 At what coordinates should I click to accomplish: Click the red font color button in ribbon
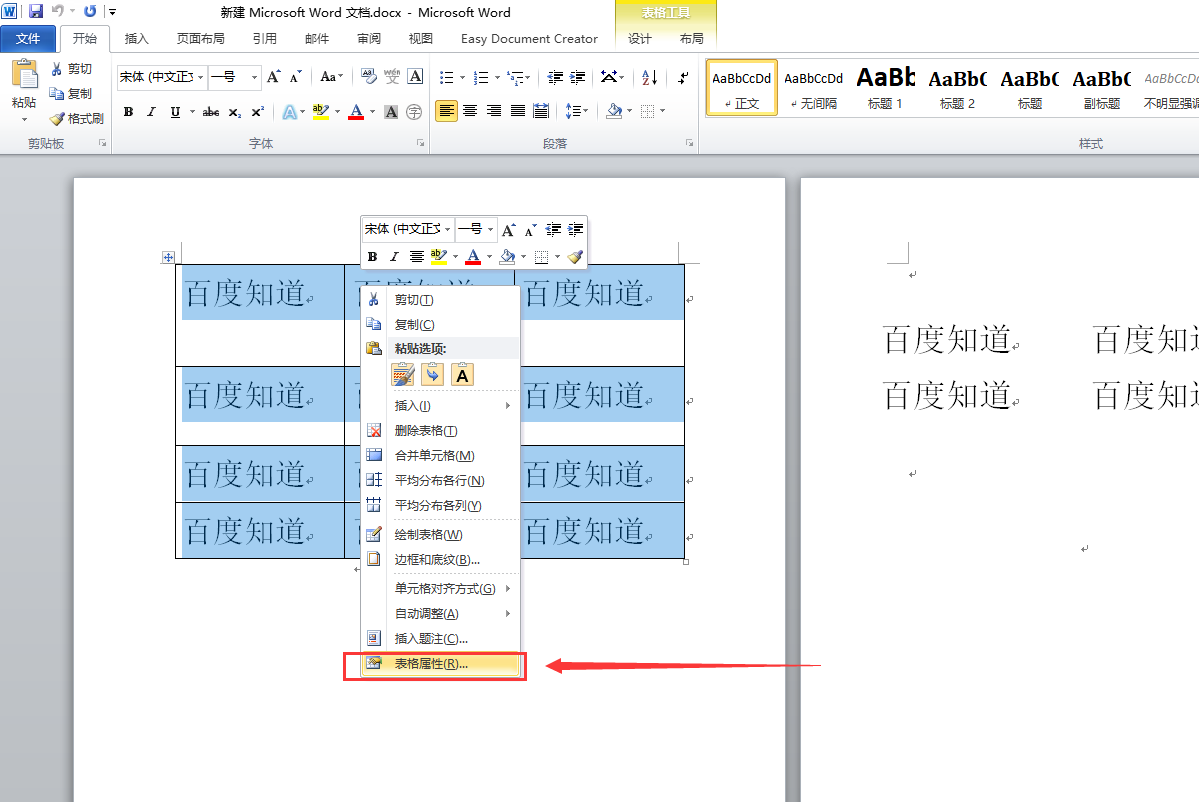point(355,112)
